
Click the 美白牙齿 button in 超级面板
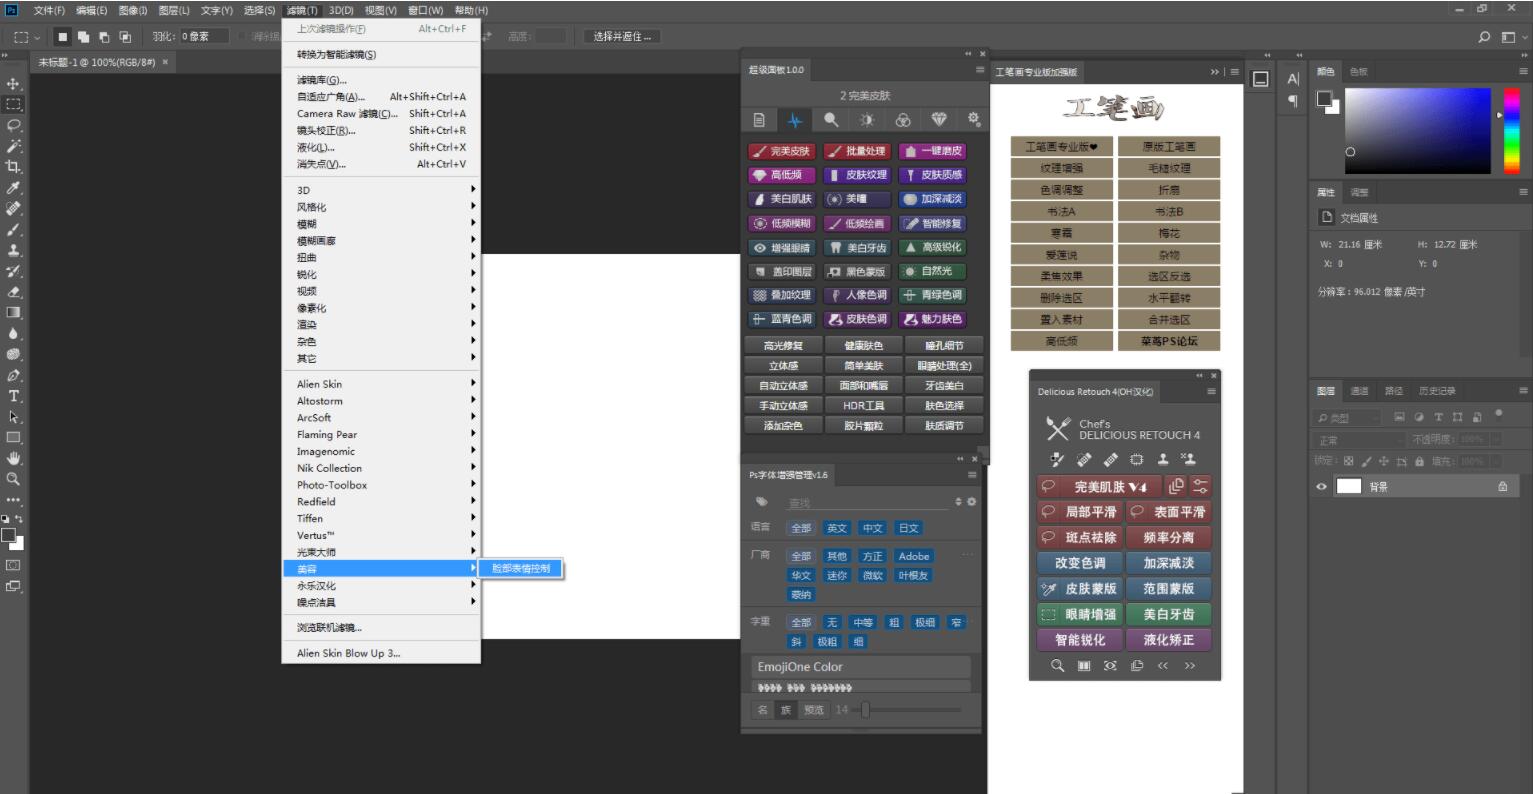[x=857, y=247]
